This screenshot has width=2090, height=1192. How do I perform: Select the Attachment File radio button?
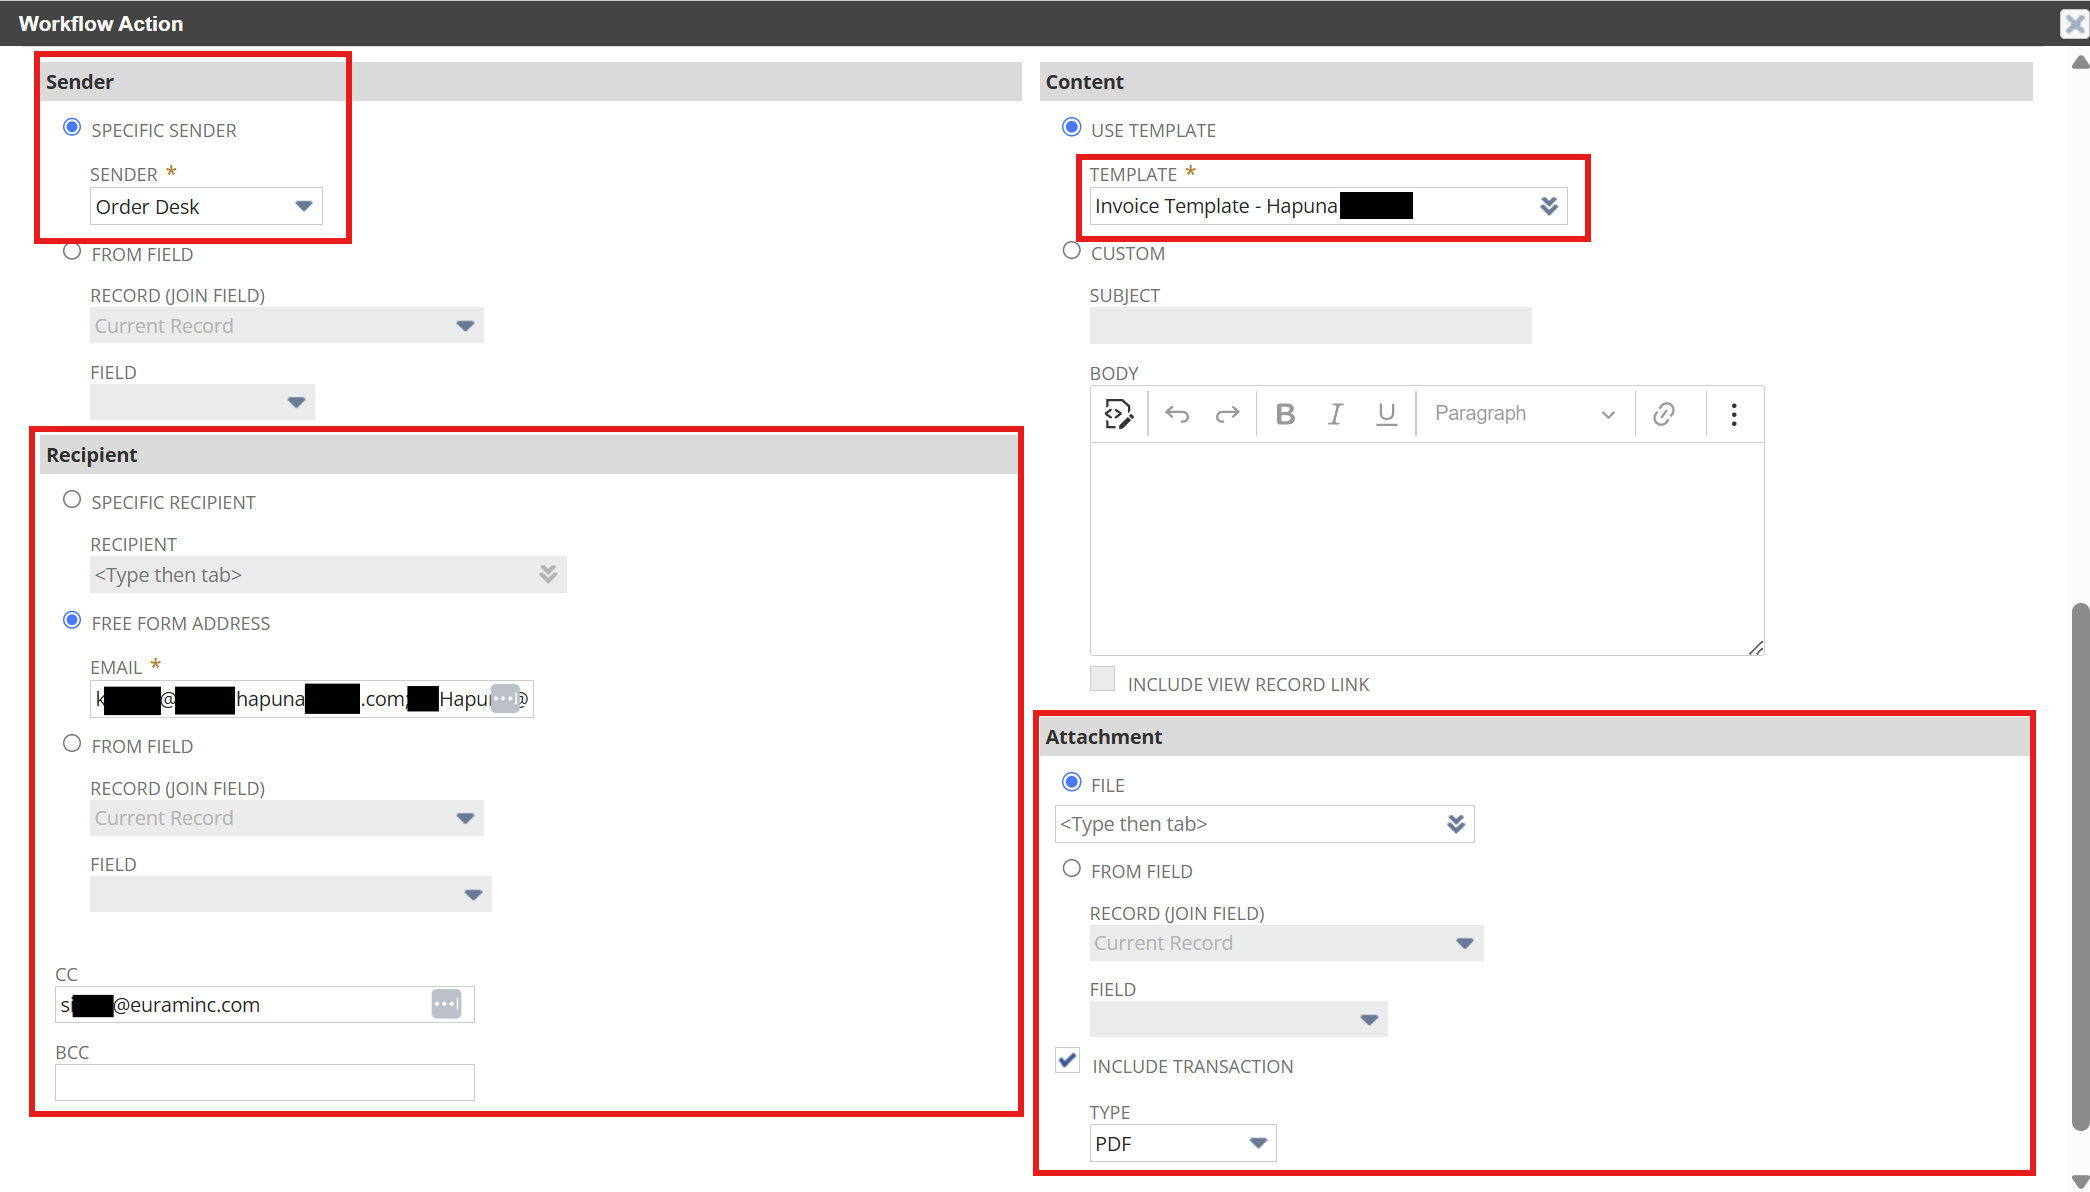[1072, 782]
